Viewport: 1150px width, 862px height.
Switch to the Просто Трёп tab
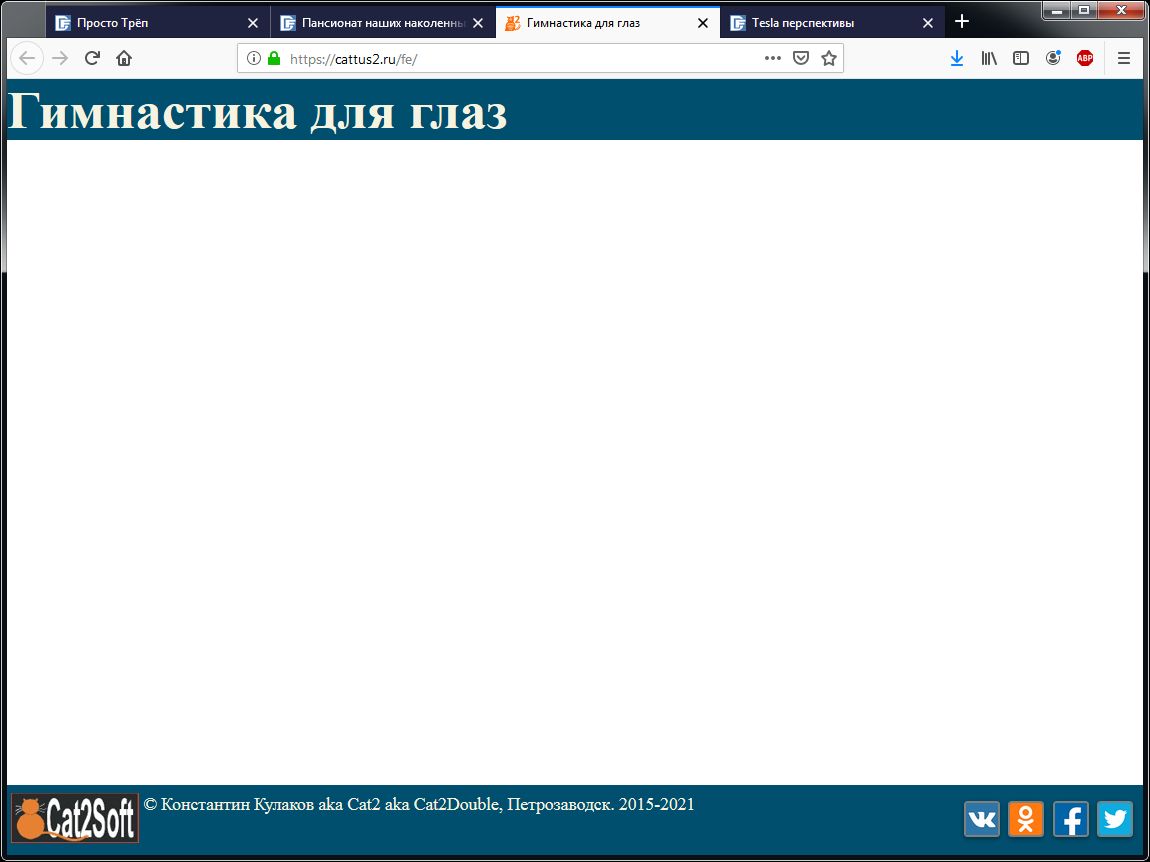pos(158,23)
